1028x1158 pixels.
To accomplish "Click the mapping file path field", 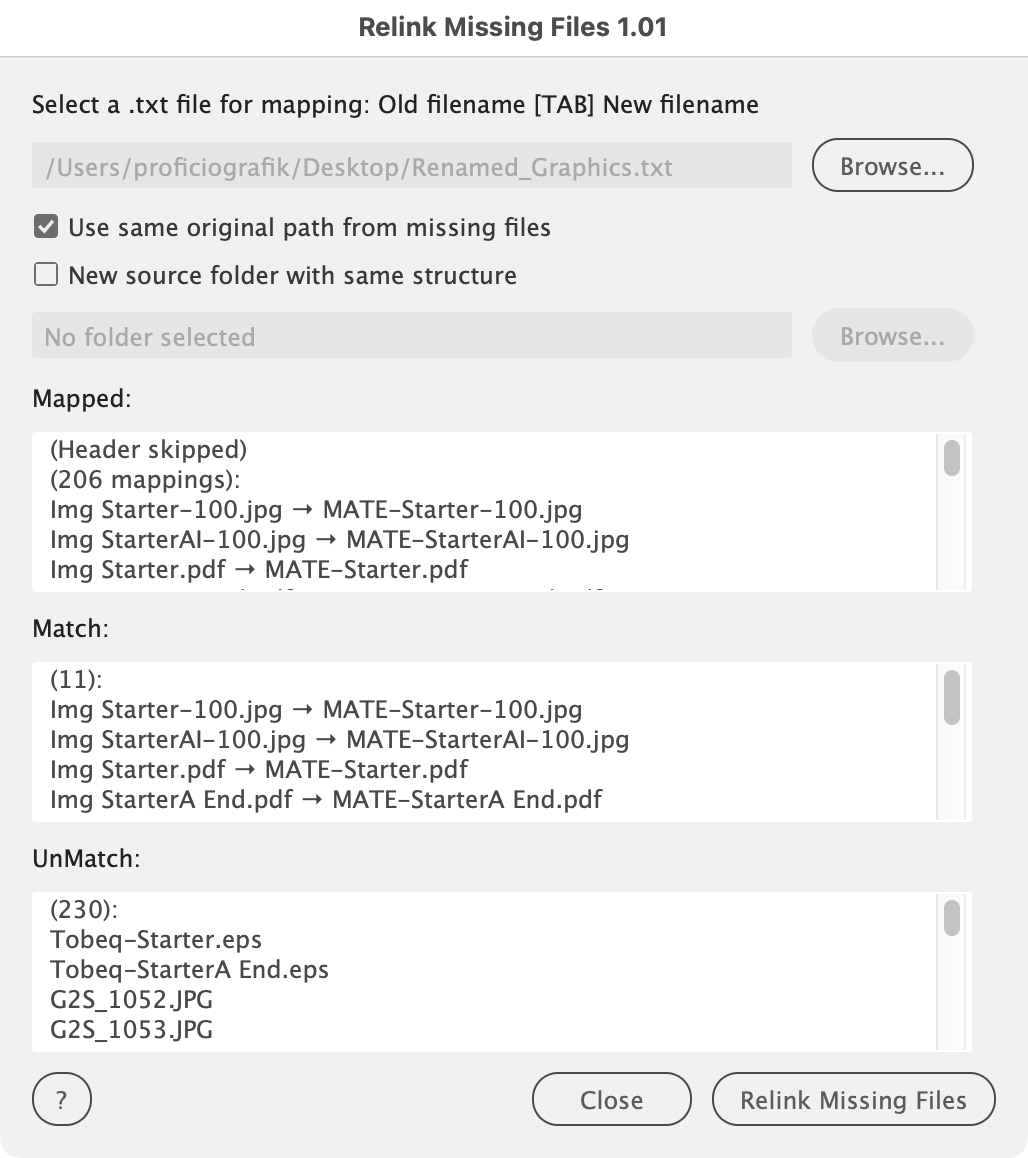I will click(x=411, y=167).
